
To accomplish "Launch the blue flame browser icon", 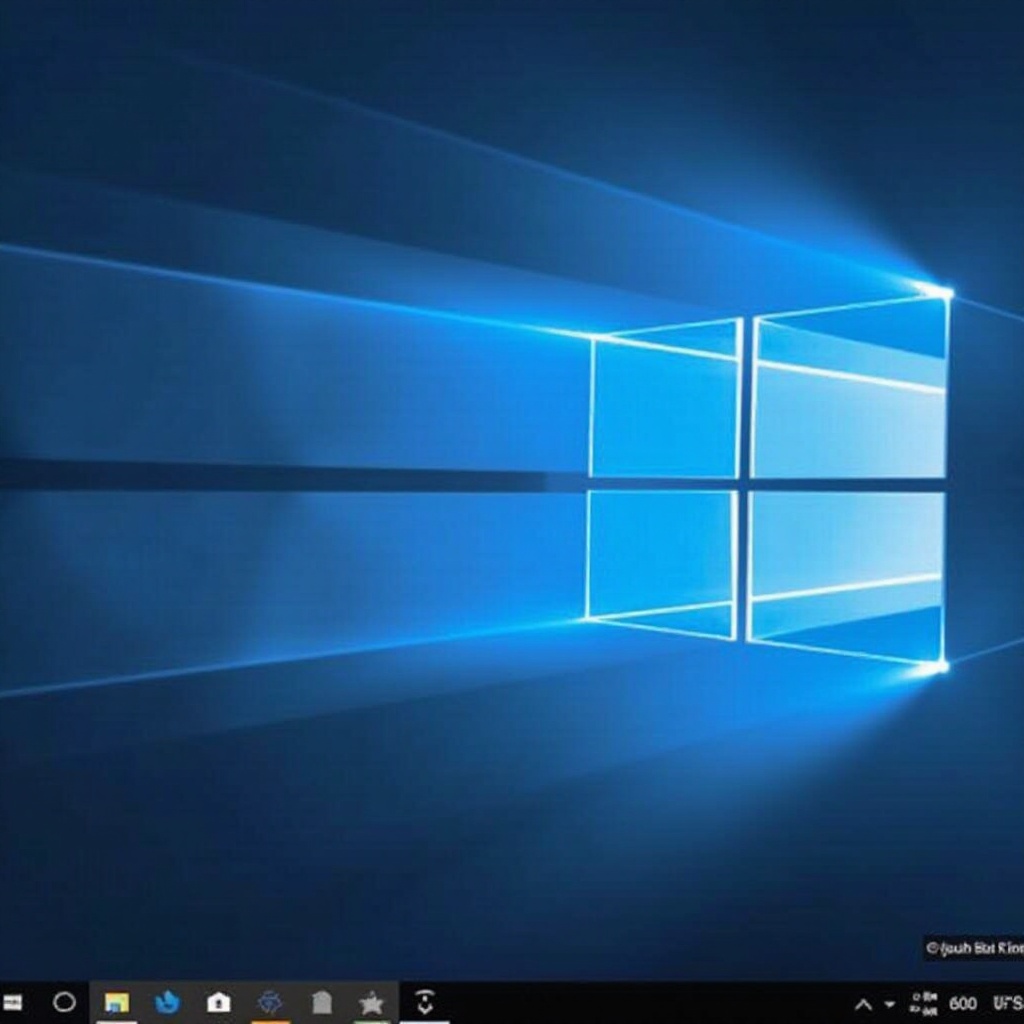I will [x=168, y=1002].
